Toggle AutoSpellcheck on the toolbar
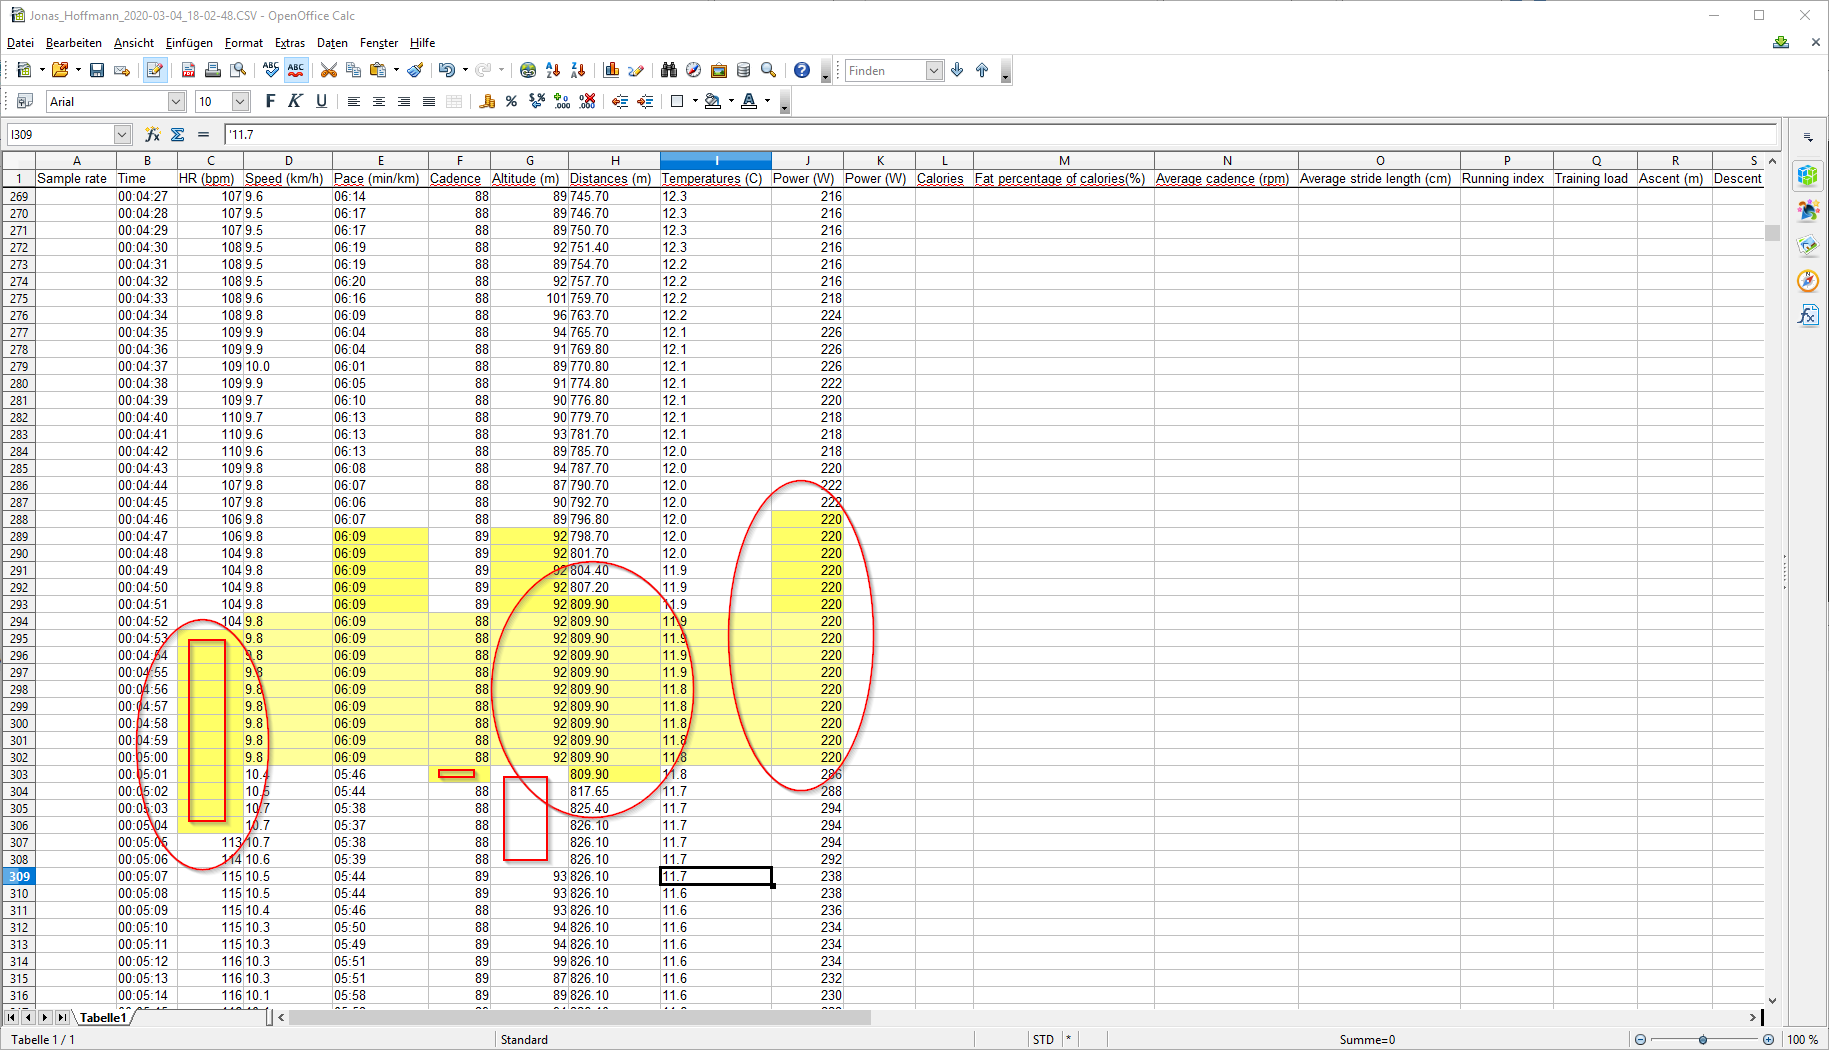This screenshot has height=1050, width=1829. [296, 70]
